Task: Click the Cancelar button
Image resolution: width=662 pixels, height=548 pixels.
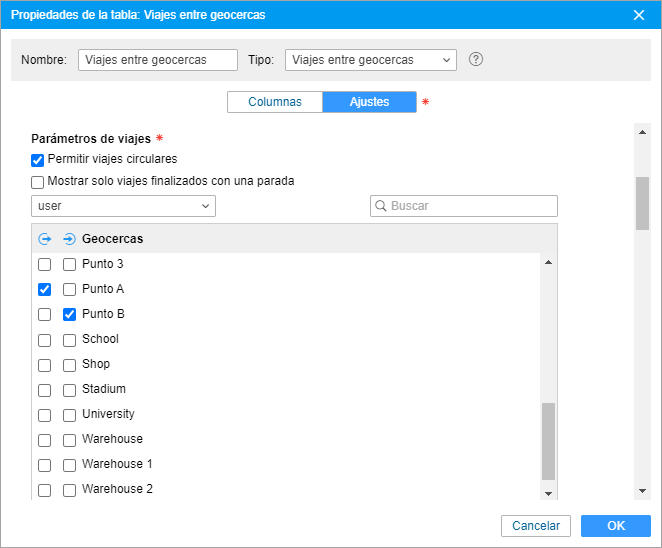Action: point(536,526)
